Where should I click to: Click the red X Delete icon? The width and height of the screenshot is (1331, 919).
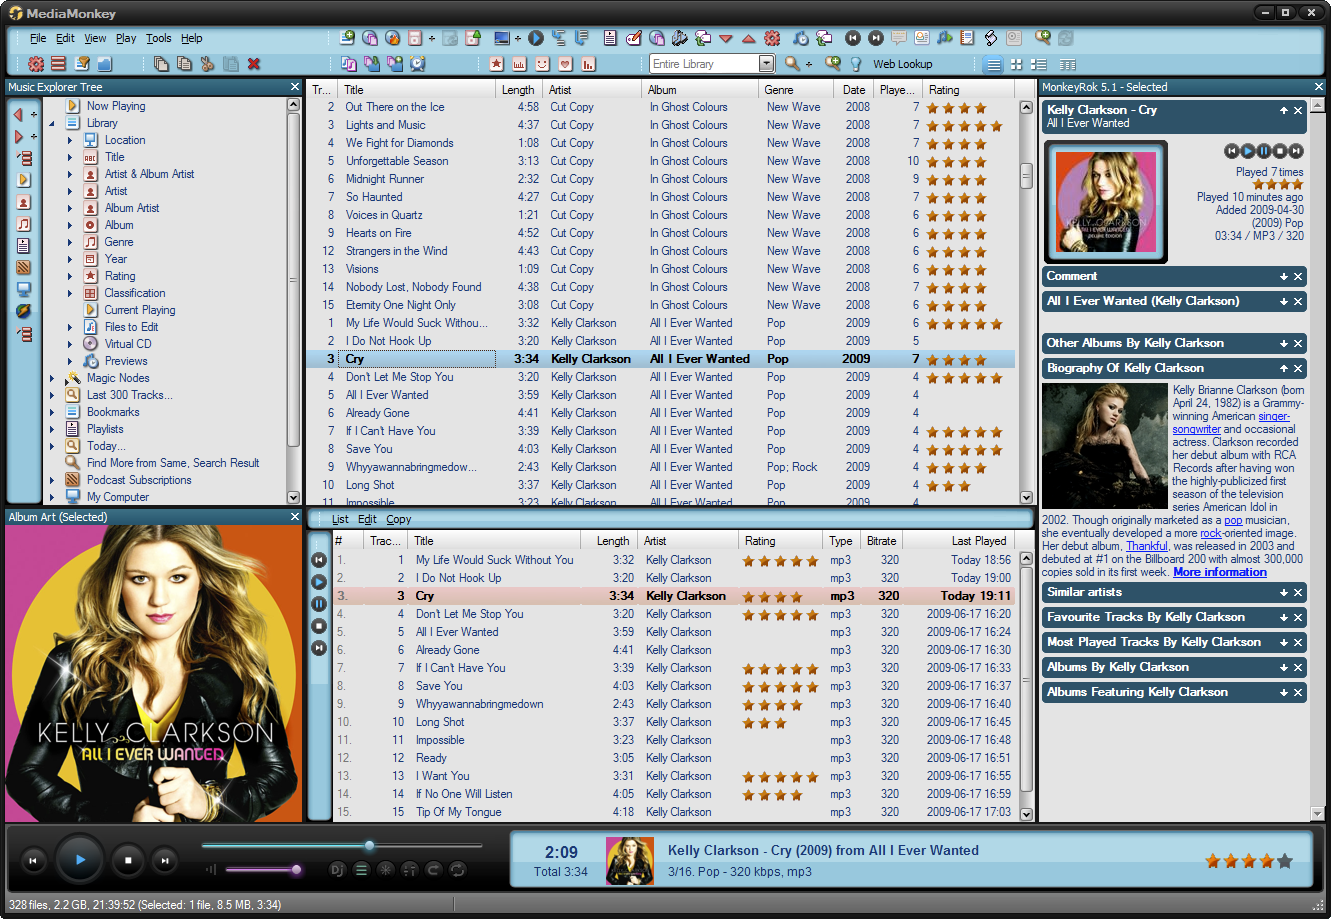click(x=253, y=64)
